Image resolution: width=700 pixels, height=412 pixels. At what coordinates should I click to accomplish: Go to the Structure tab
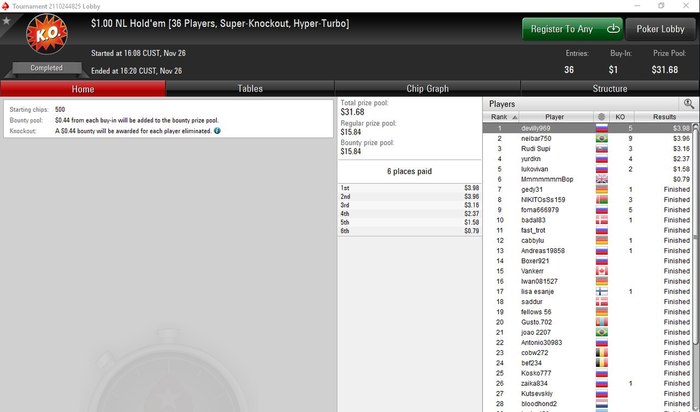click(610, 88)
